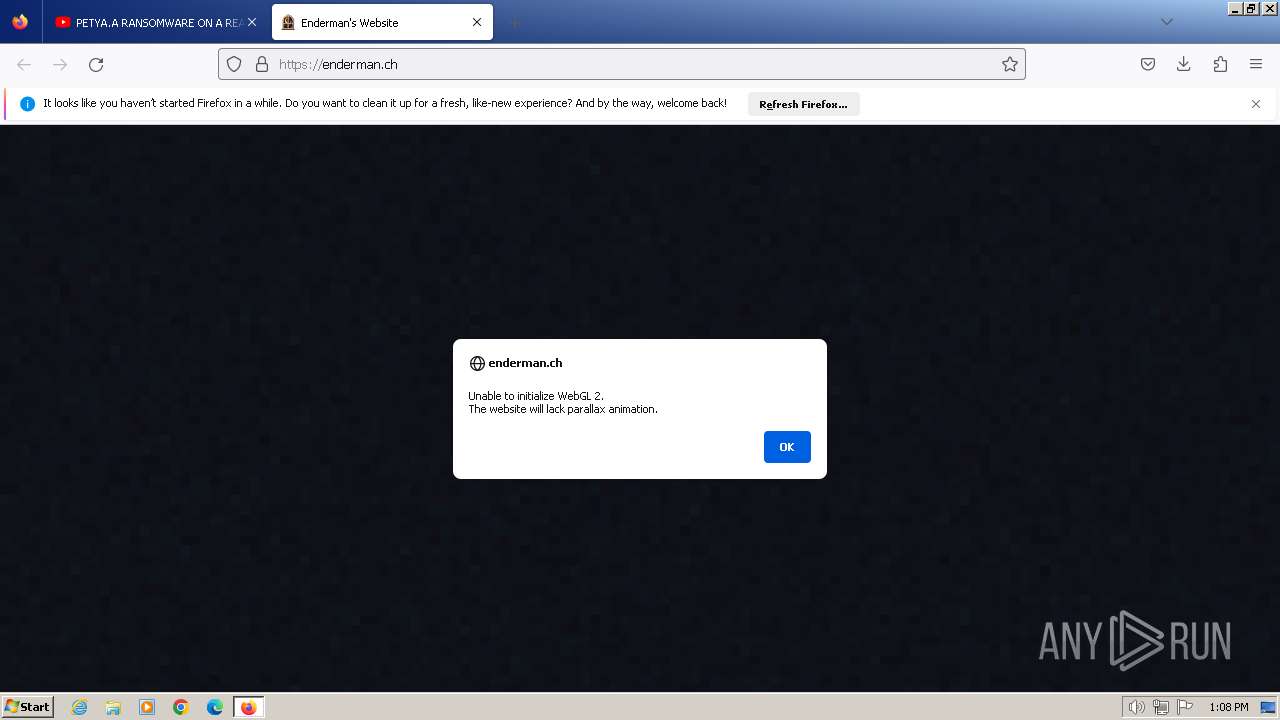The height and width of the screenshot is (720, 1280).
Task: Click the network tray icon
Action: tap(1161, 707)
